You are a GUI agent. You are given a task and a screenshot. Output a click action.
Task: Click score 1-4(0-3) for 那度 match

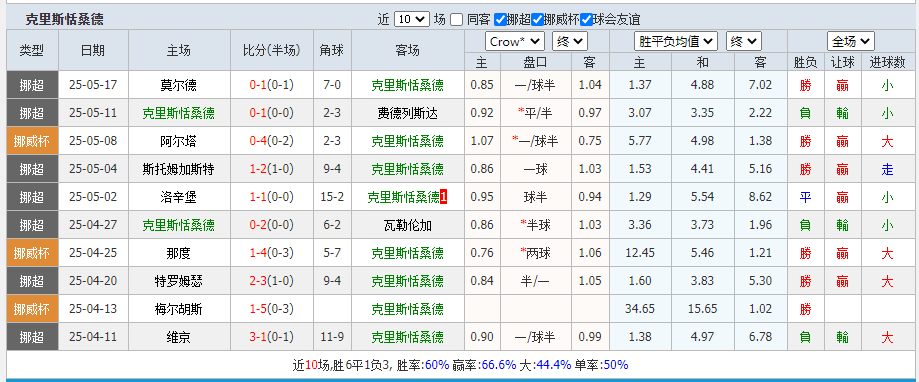coord(271,253)
